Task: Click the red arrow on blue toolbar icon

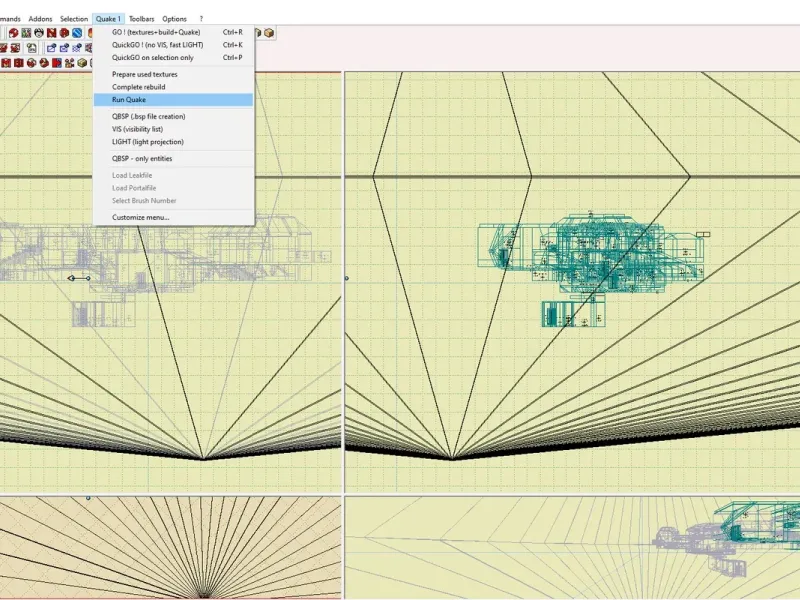Action: pos(57,63)
